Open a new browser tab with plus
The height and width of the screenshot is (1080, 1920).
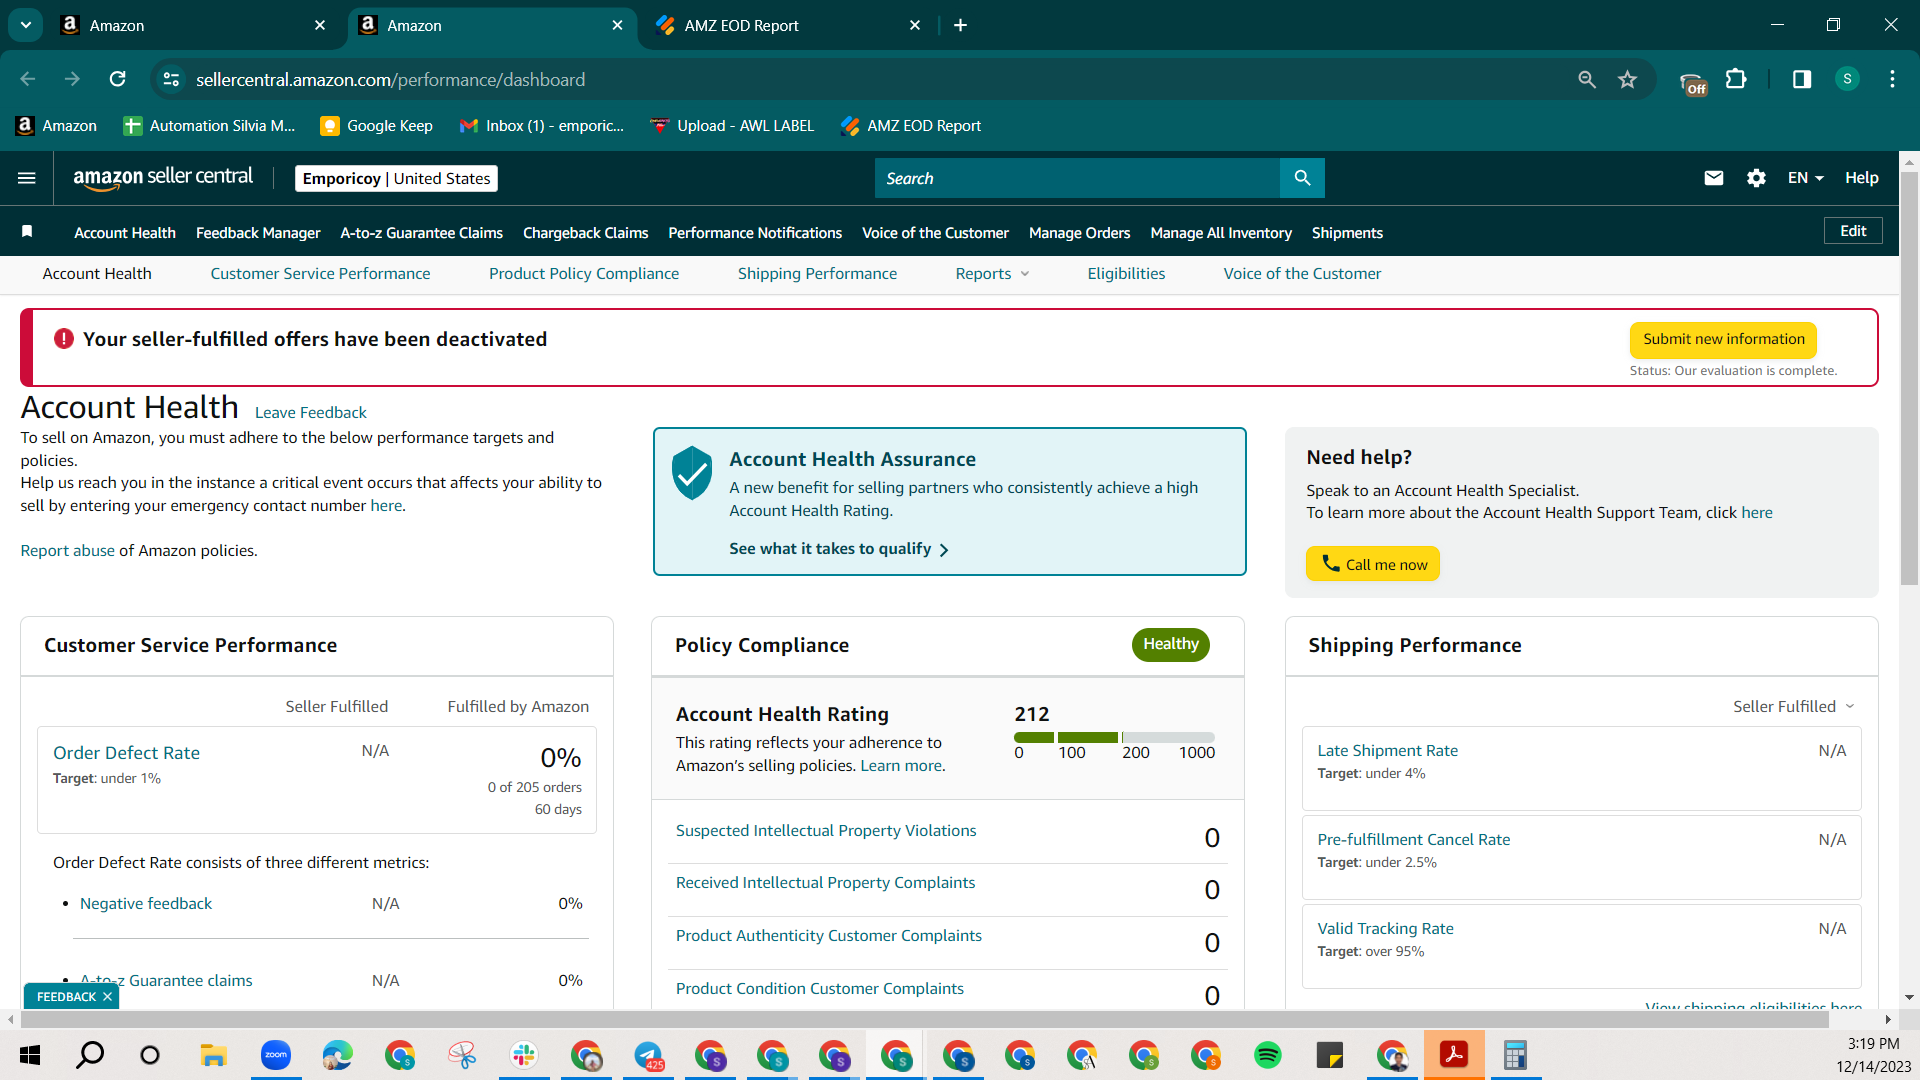click(x=960, y=25)
